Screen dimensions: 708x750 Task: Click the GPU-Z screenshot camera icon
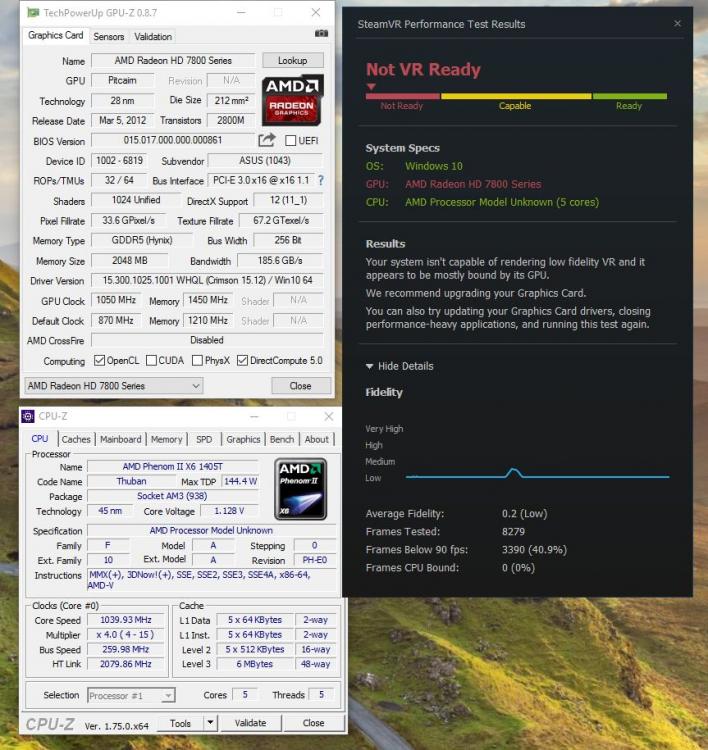321,33
